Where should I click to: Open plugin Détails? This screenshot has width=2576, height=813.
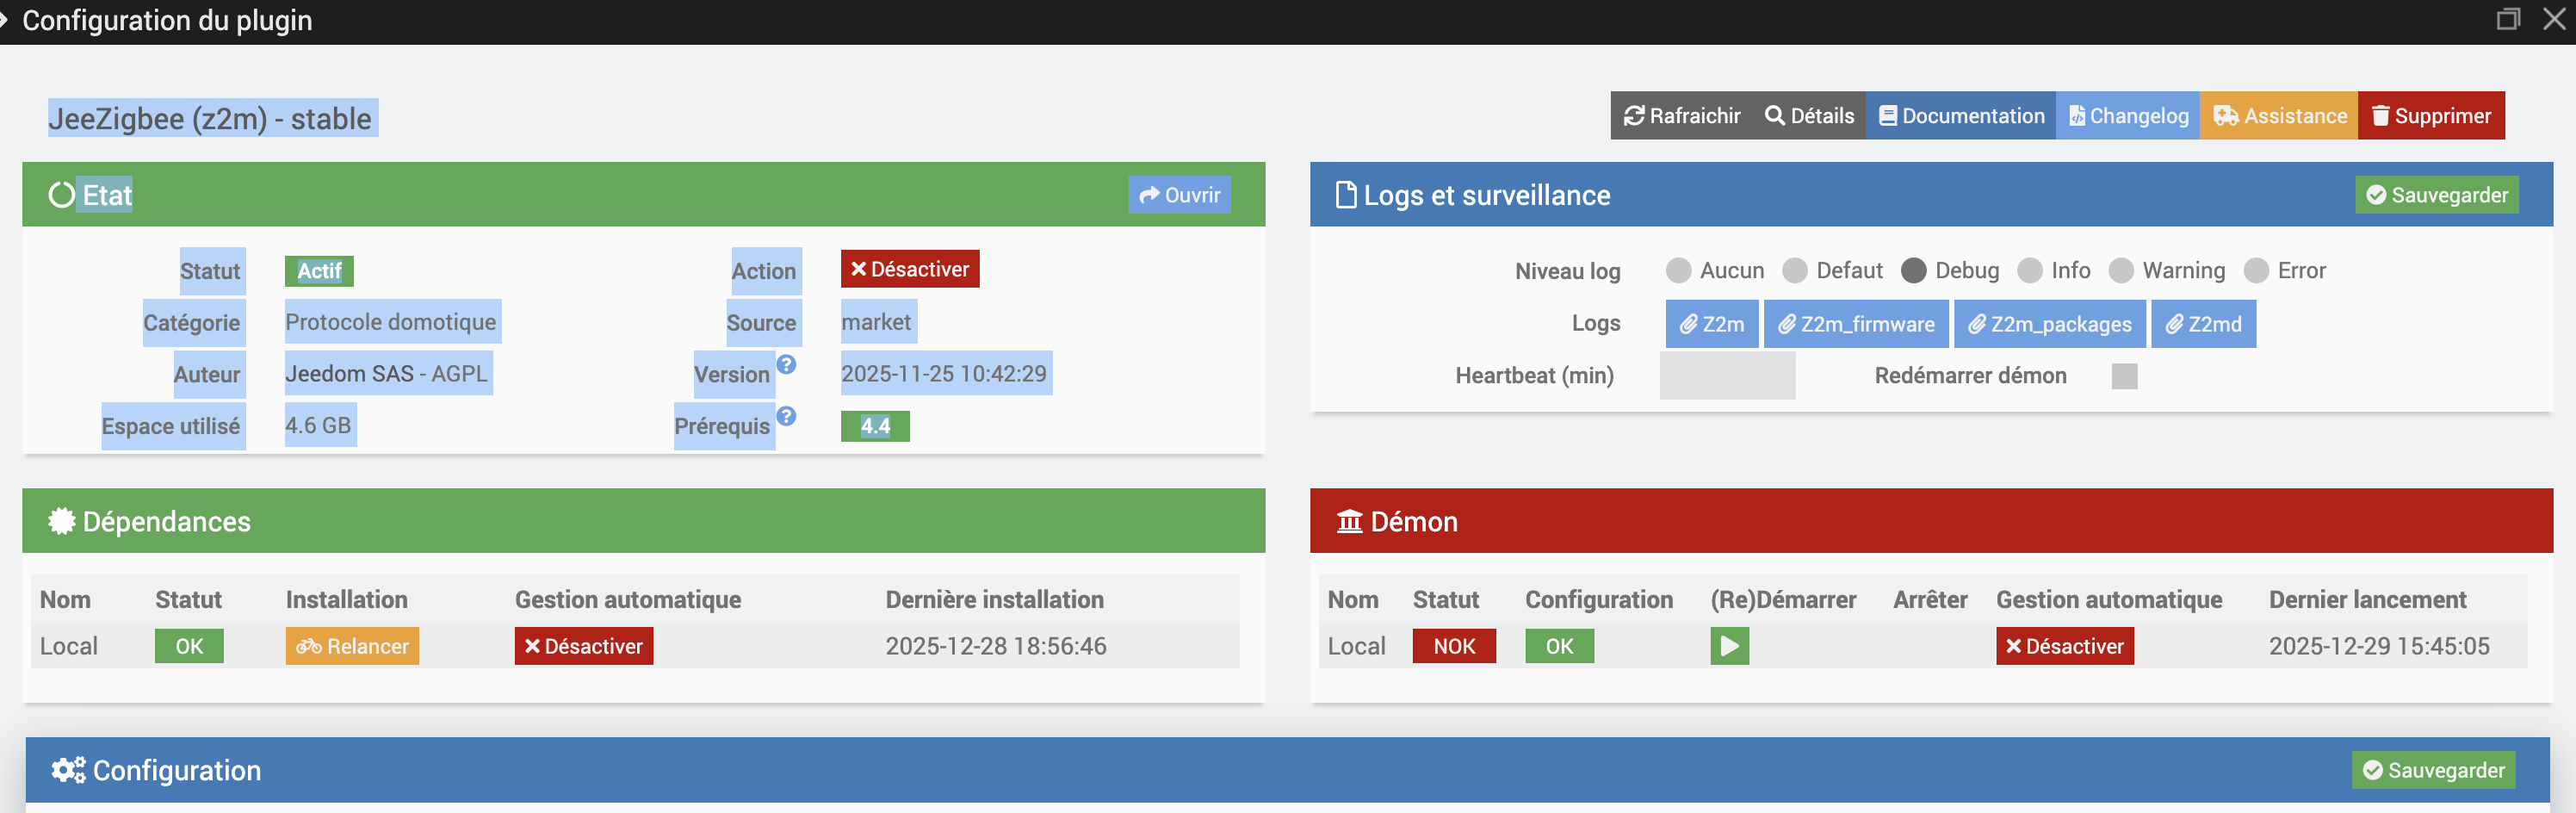pyautogui.click(x=1809, y=116)
